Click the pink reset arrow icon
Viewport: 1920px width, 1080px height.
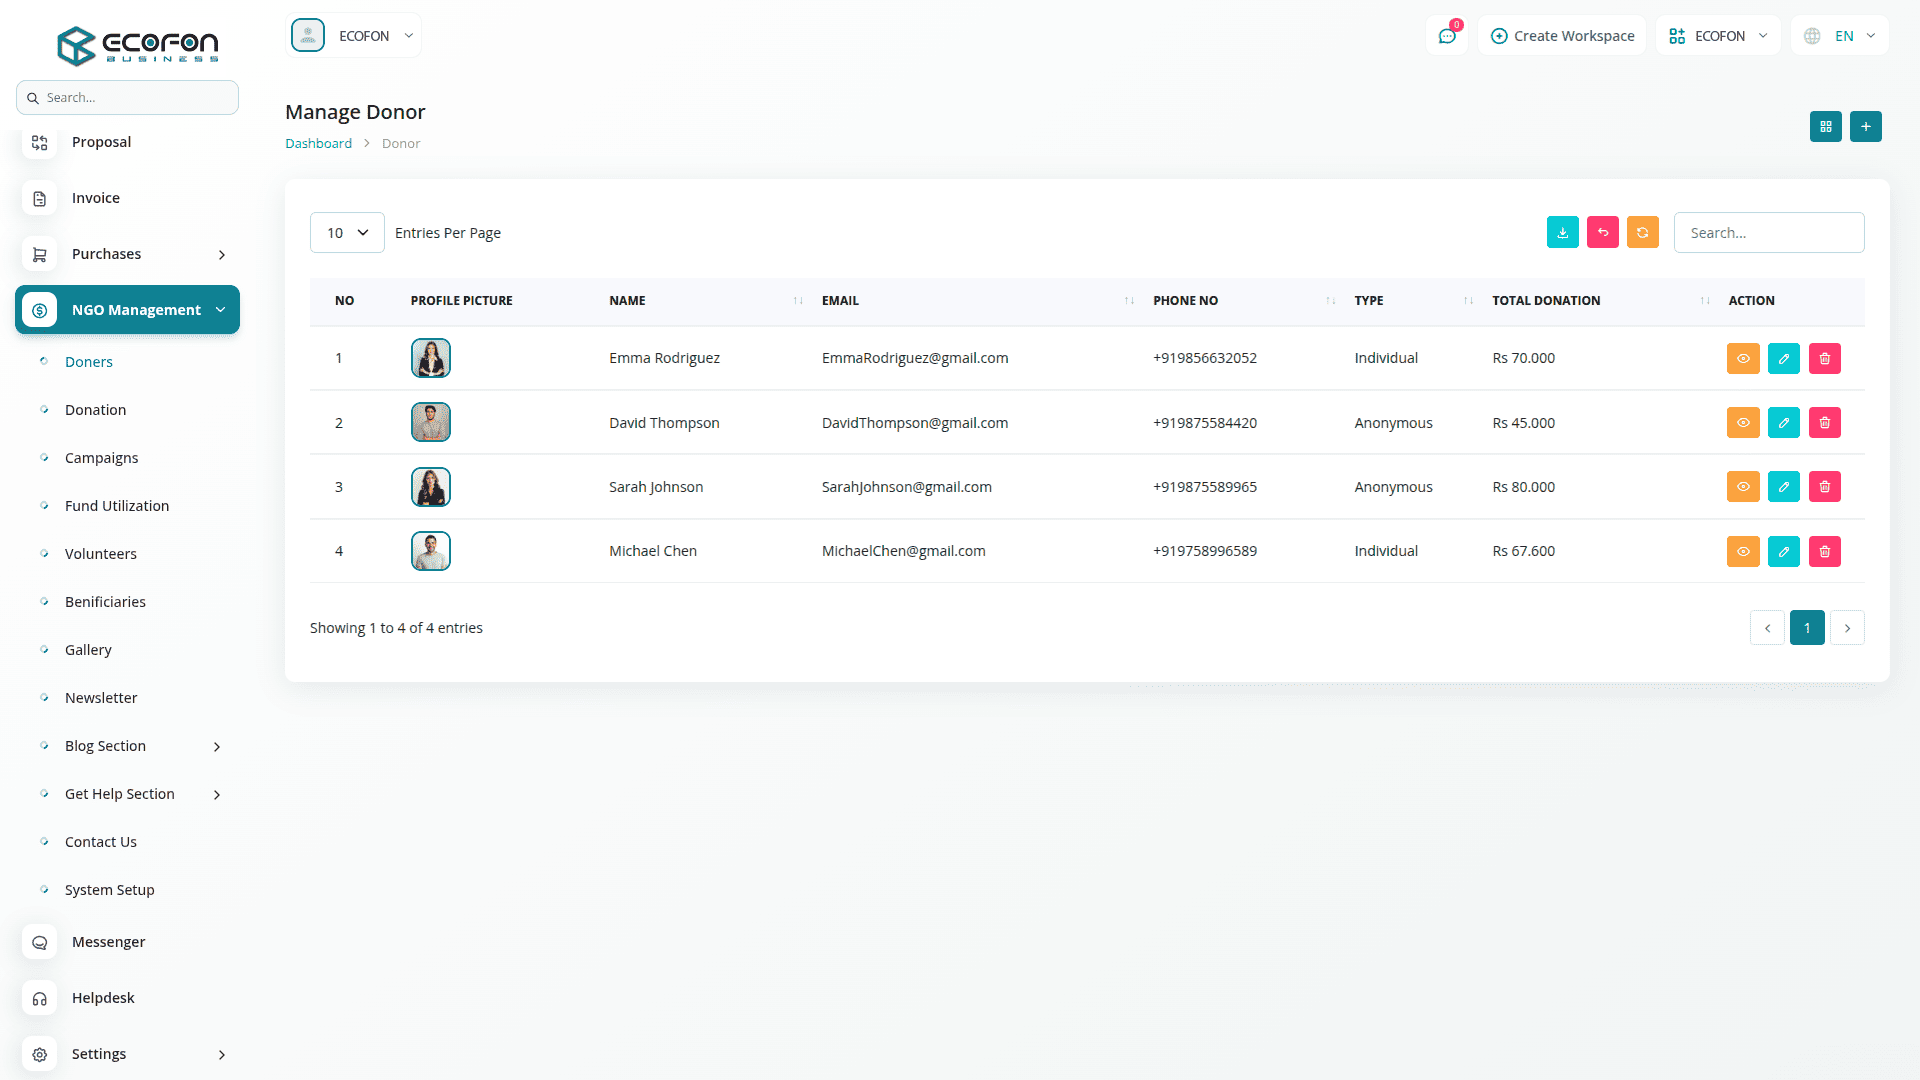[x=1602, y=232]
